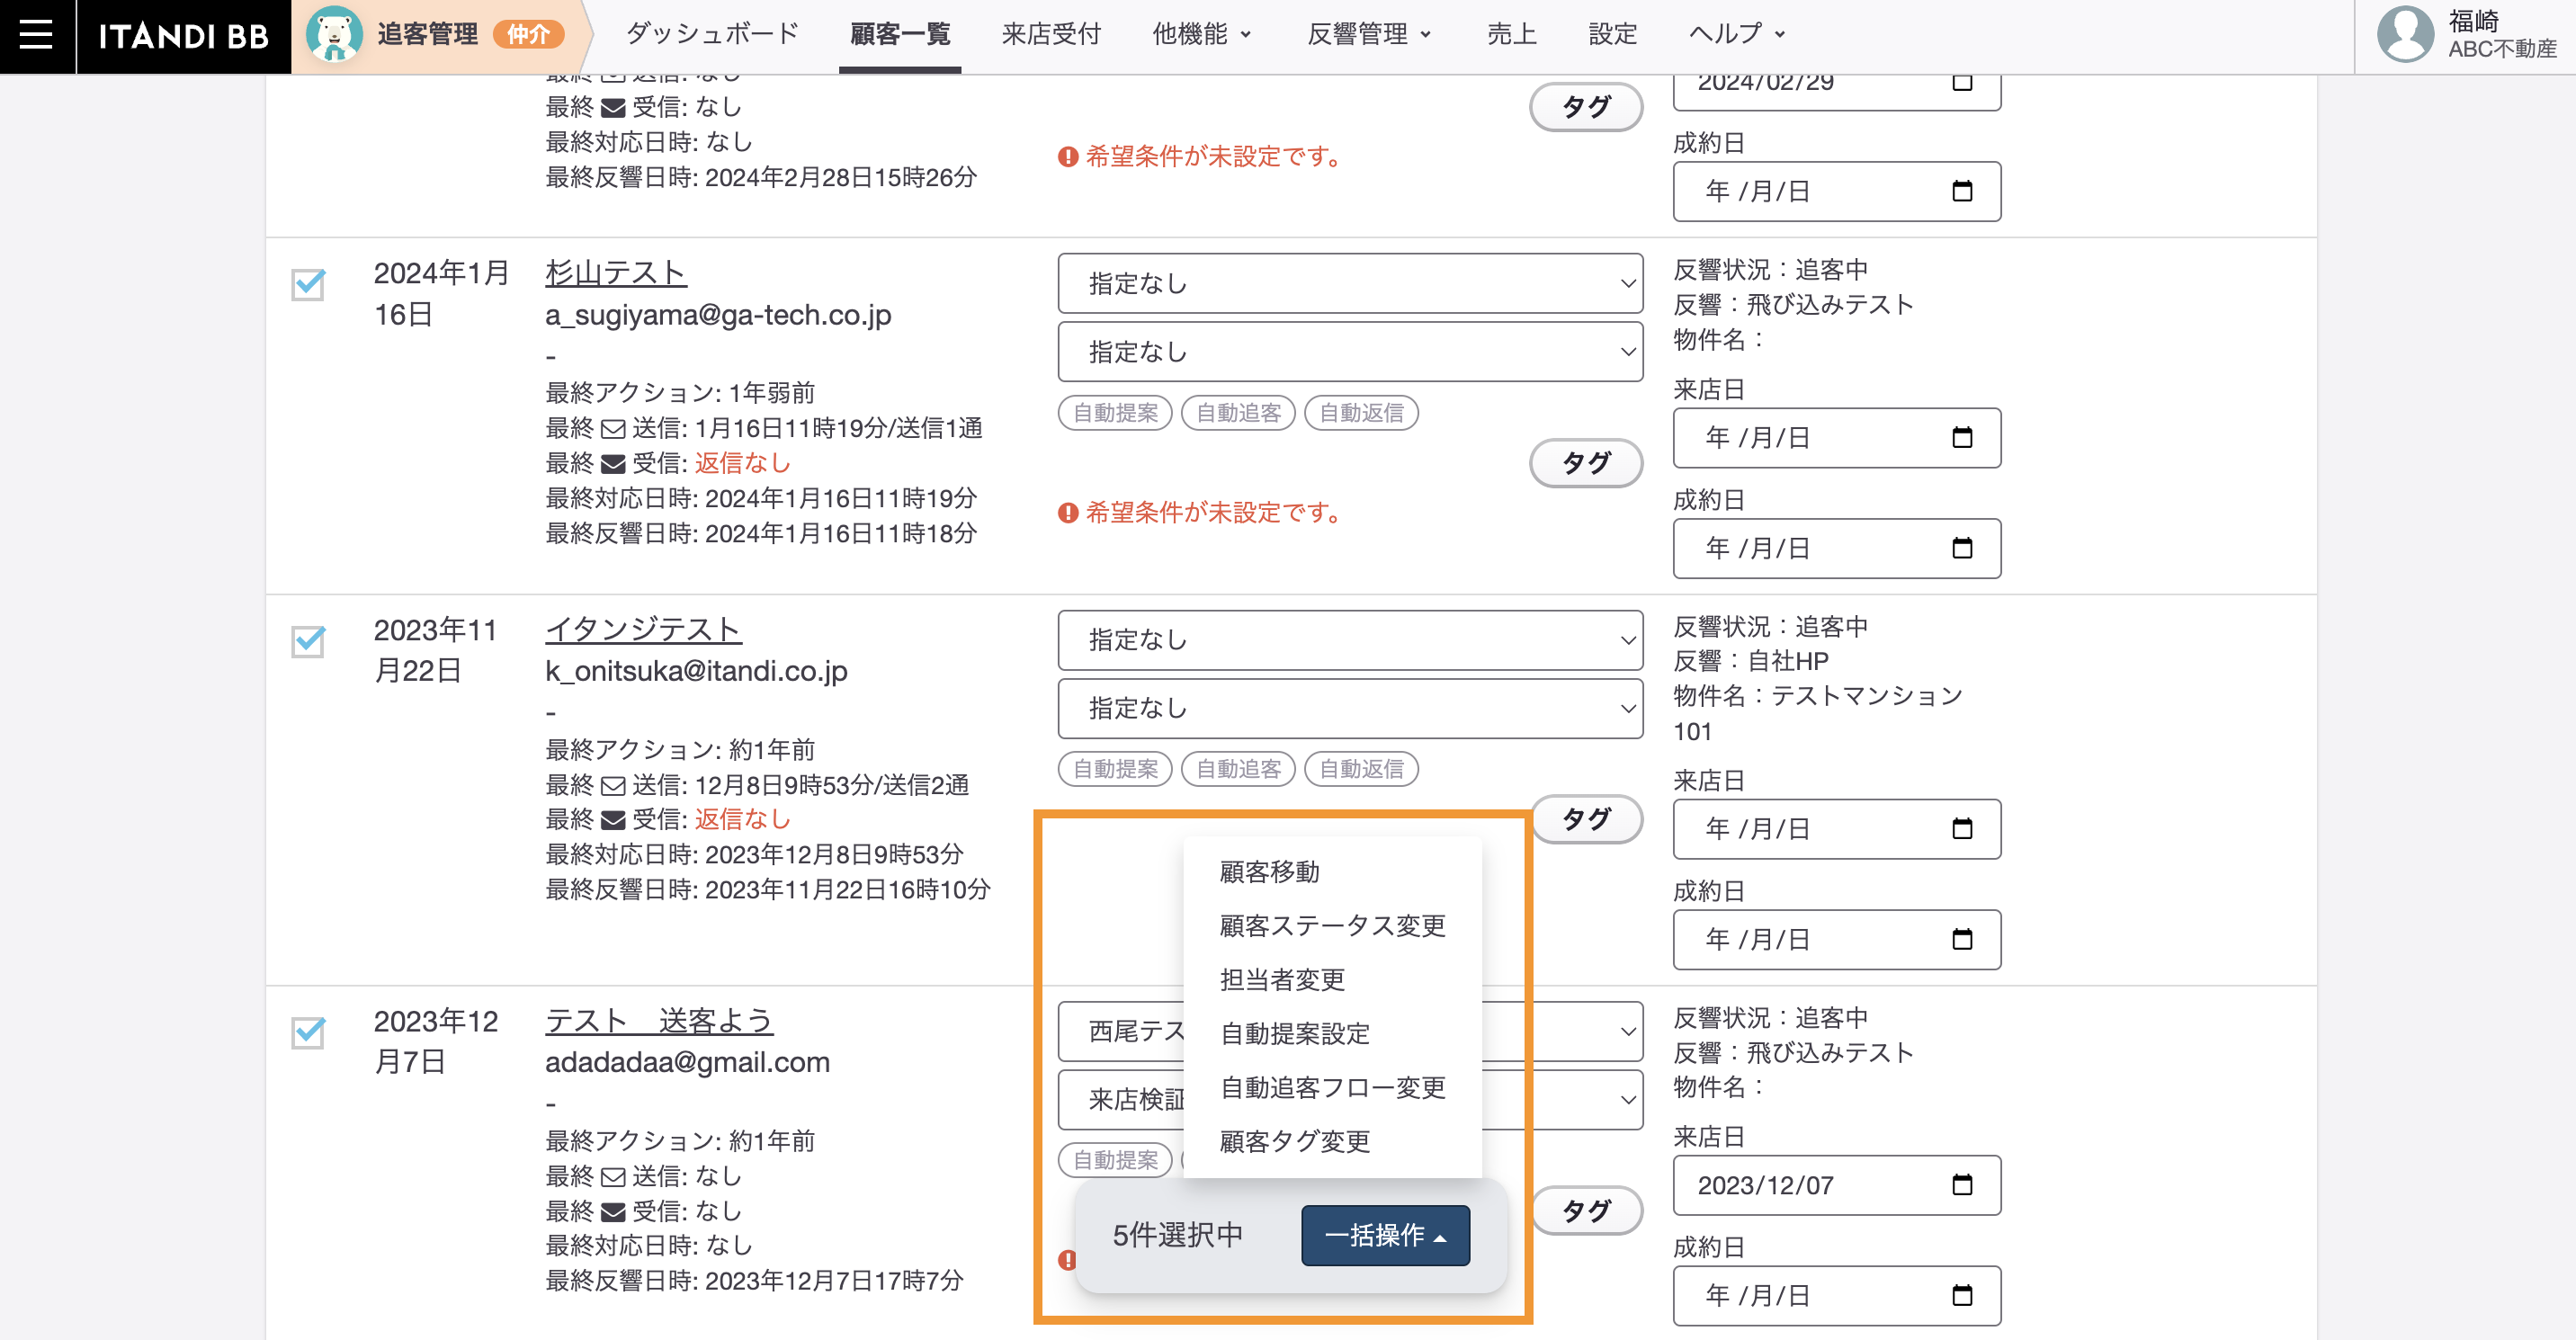Expand the 他機能 menu
Viewport: 2576px width, 1340px height.
[x=1202, y=35]
